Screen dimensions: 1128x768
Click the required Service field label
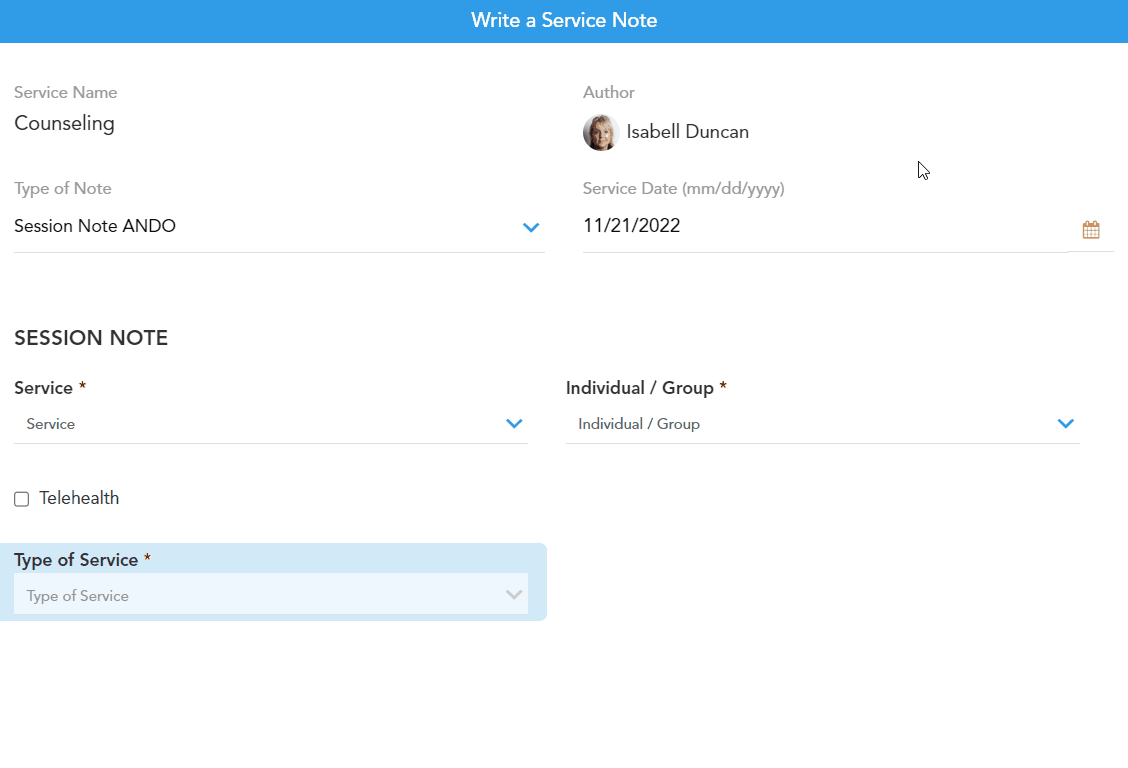tap(44, 388)
